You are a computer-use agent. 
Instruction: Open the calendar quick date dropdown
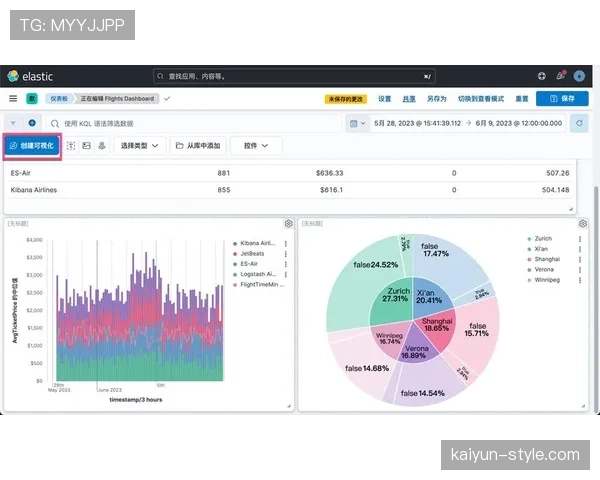click(357, 123)
